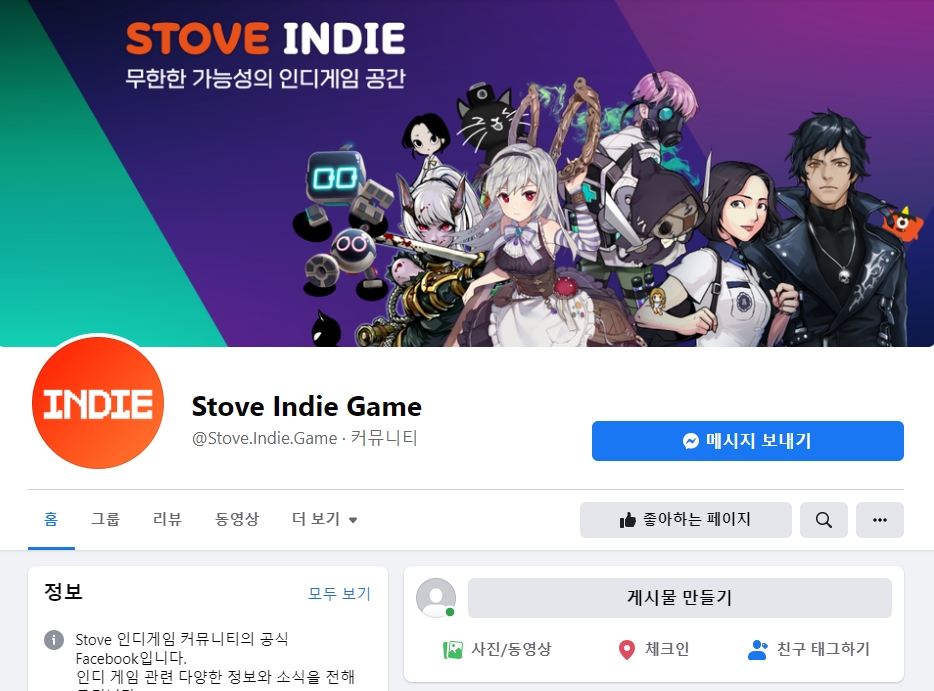Open the 모두 보기 link in 정보

(x=340, y=593)
